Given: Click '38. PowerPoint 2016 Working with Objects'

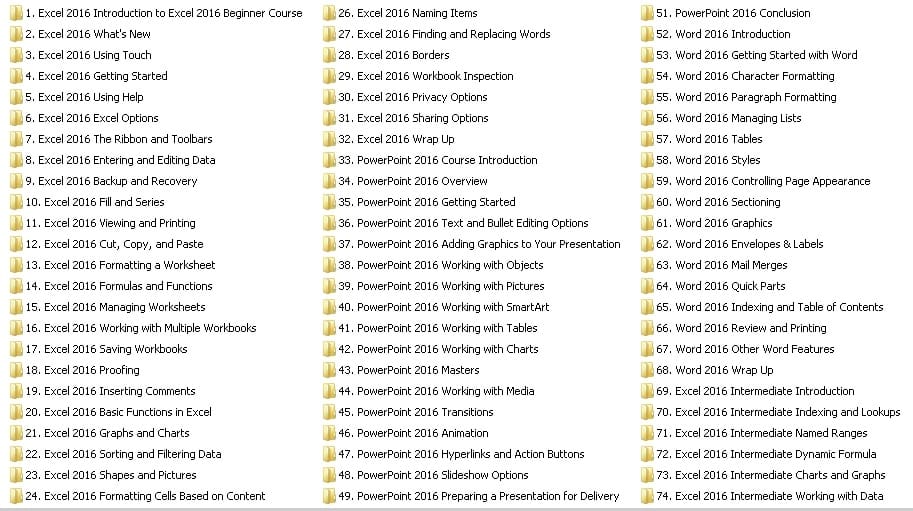Looking at the screenshot, I should pyautogui.click(x=441, y=265).
